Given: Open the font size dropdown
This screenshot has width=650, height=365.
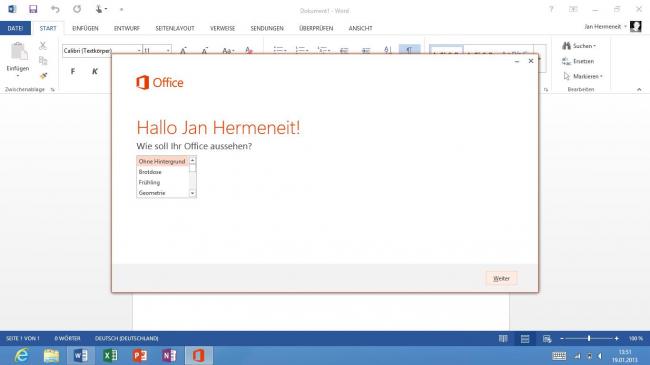Looking at the screenshot, I should (168, 51).
